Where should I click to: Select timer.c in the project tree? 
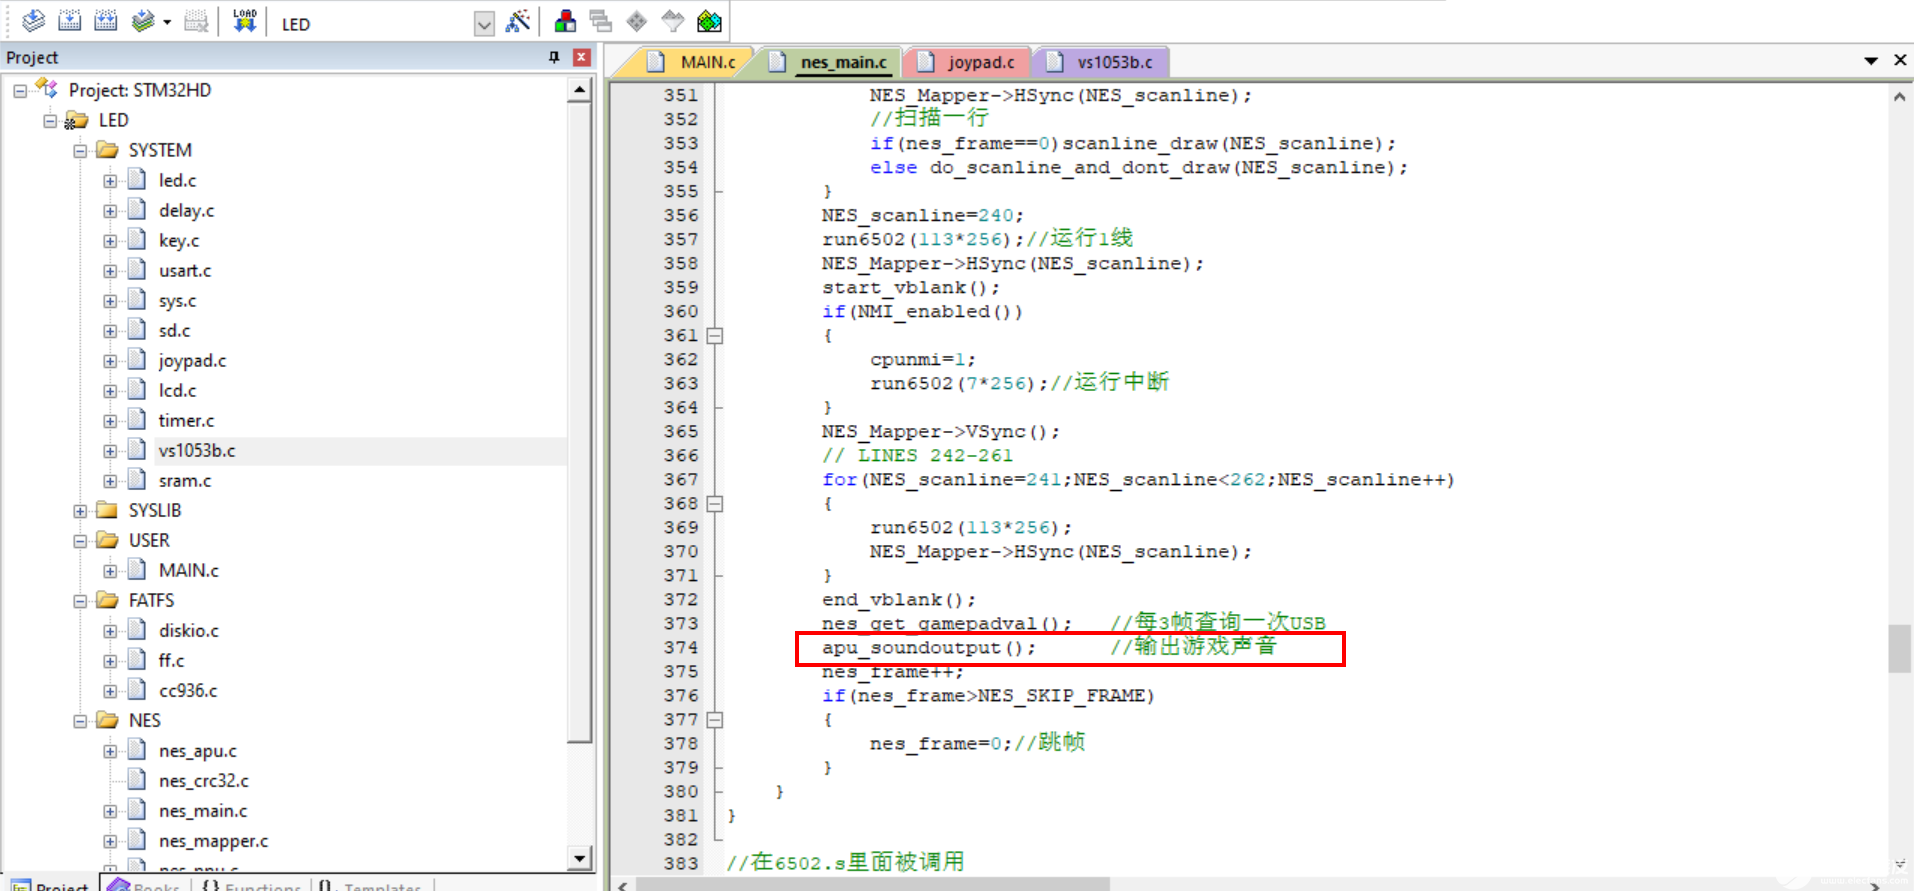pos(186,421)
